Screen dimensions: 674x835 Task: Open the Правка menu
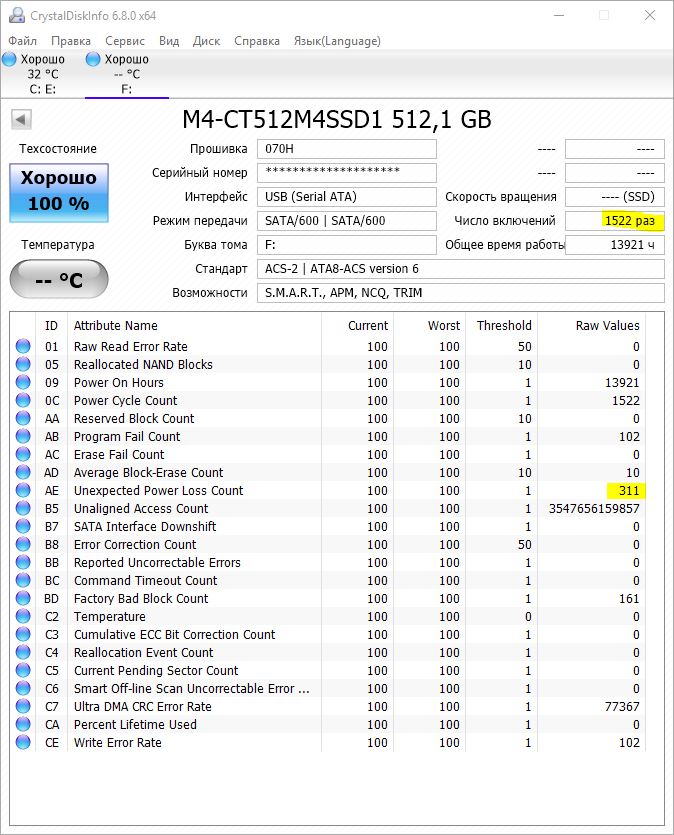click(71, 41)
